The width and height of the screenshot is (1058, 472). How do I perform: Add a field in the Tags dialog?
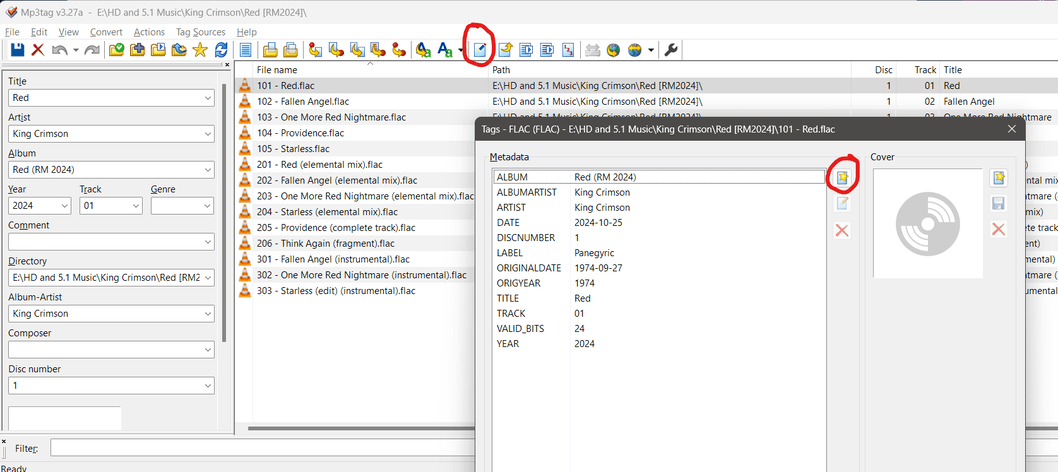click(842, 178)
